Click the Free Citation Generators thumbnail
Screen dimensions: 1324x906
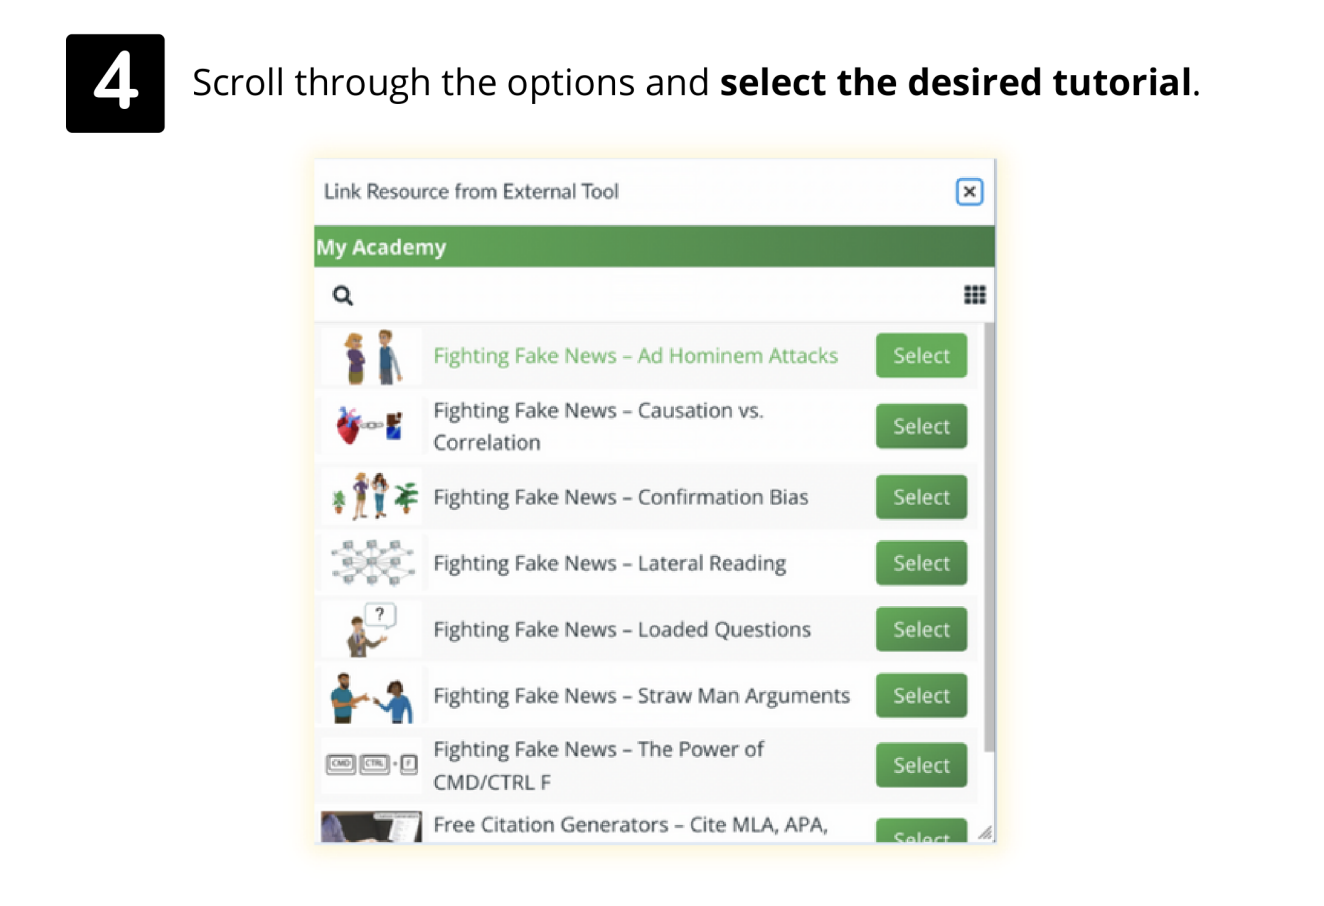pos(370,826)
